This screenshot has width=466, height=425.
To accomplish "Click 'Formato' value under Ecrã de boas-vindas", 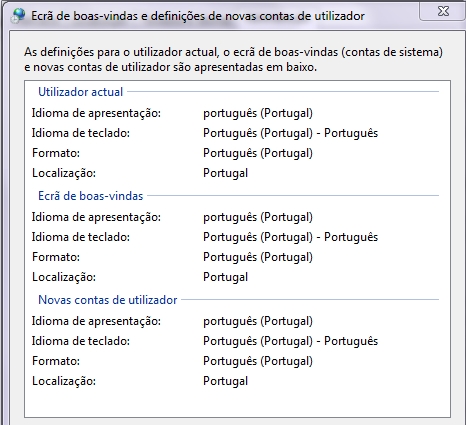I will click(x=258, y=257).
